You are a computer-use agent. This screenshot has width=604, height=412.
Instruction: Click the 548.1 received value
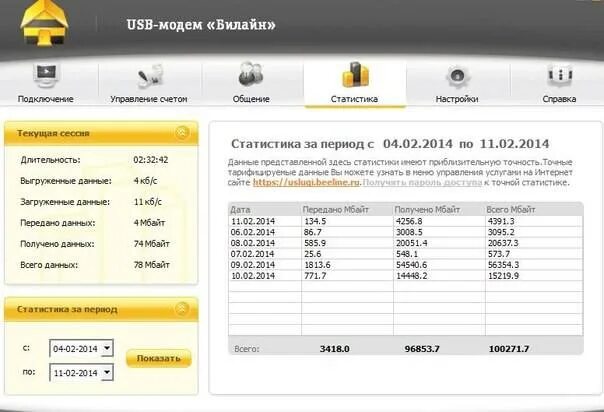click(407, 254)
